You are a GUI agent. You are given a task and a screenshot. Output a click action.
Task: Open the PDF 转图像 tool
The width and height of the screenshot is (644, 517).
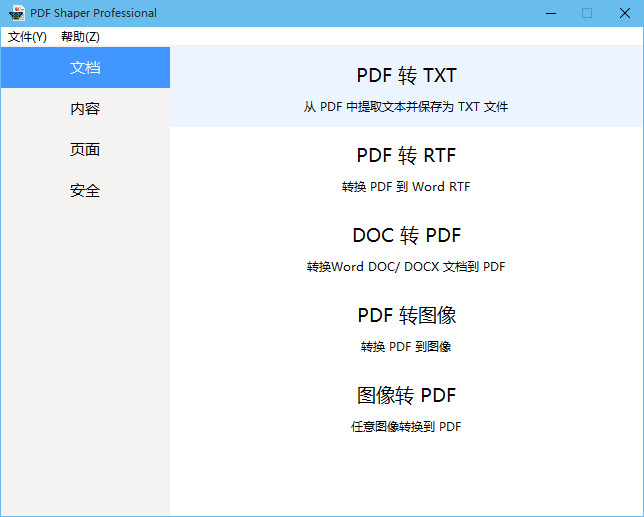pos(406,316)
